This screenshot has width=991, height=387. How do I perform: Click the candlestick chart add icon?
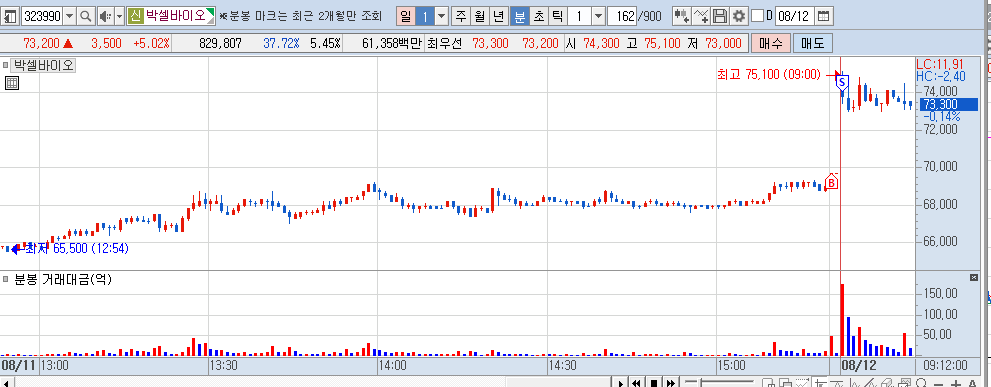click(x=681, y=16)
